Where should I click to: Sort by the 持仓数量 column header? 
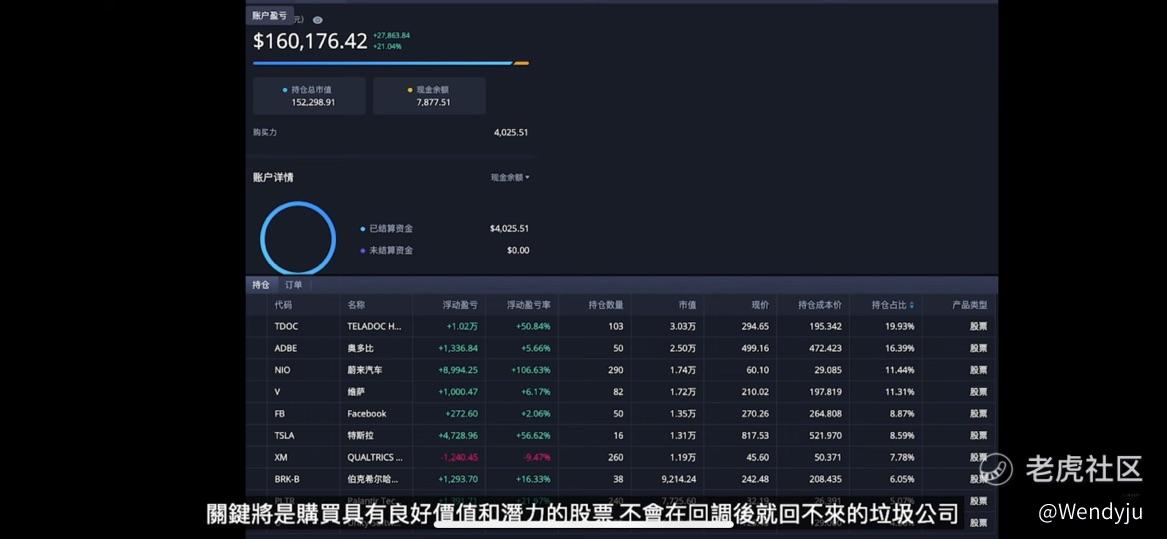coord(606,305)
